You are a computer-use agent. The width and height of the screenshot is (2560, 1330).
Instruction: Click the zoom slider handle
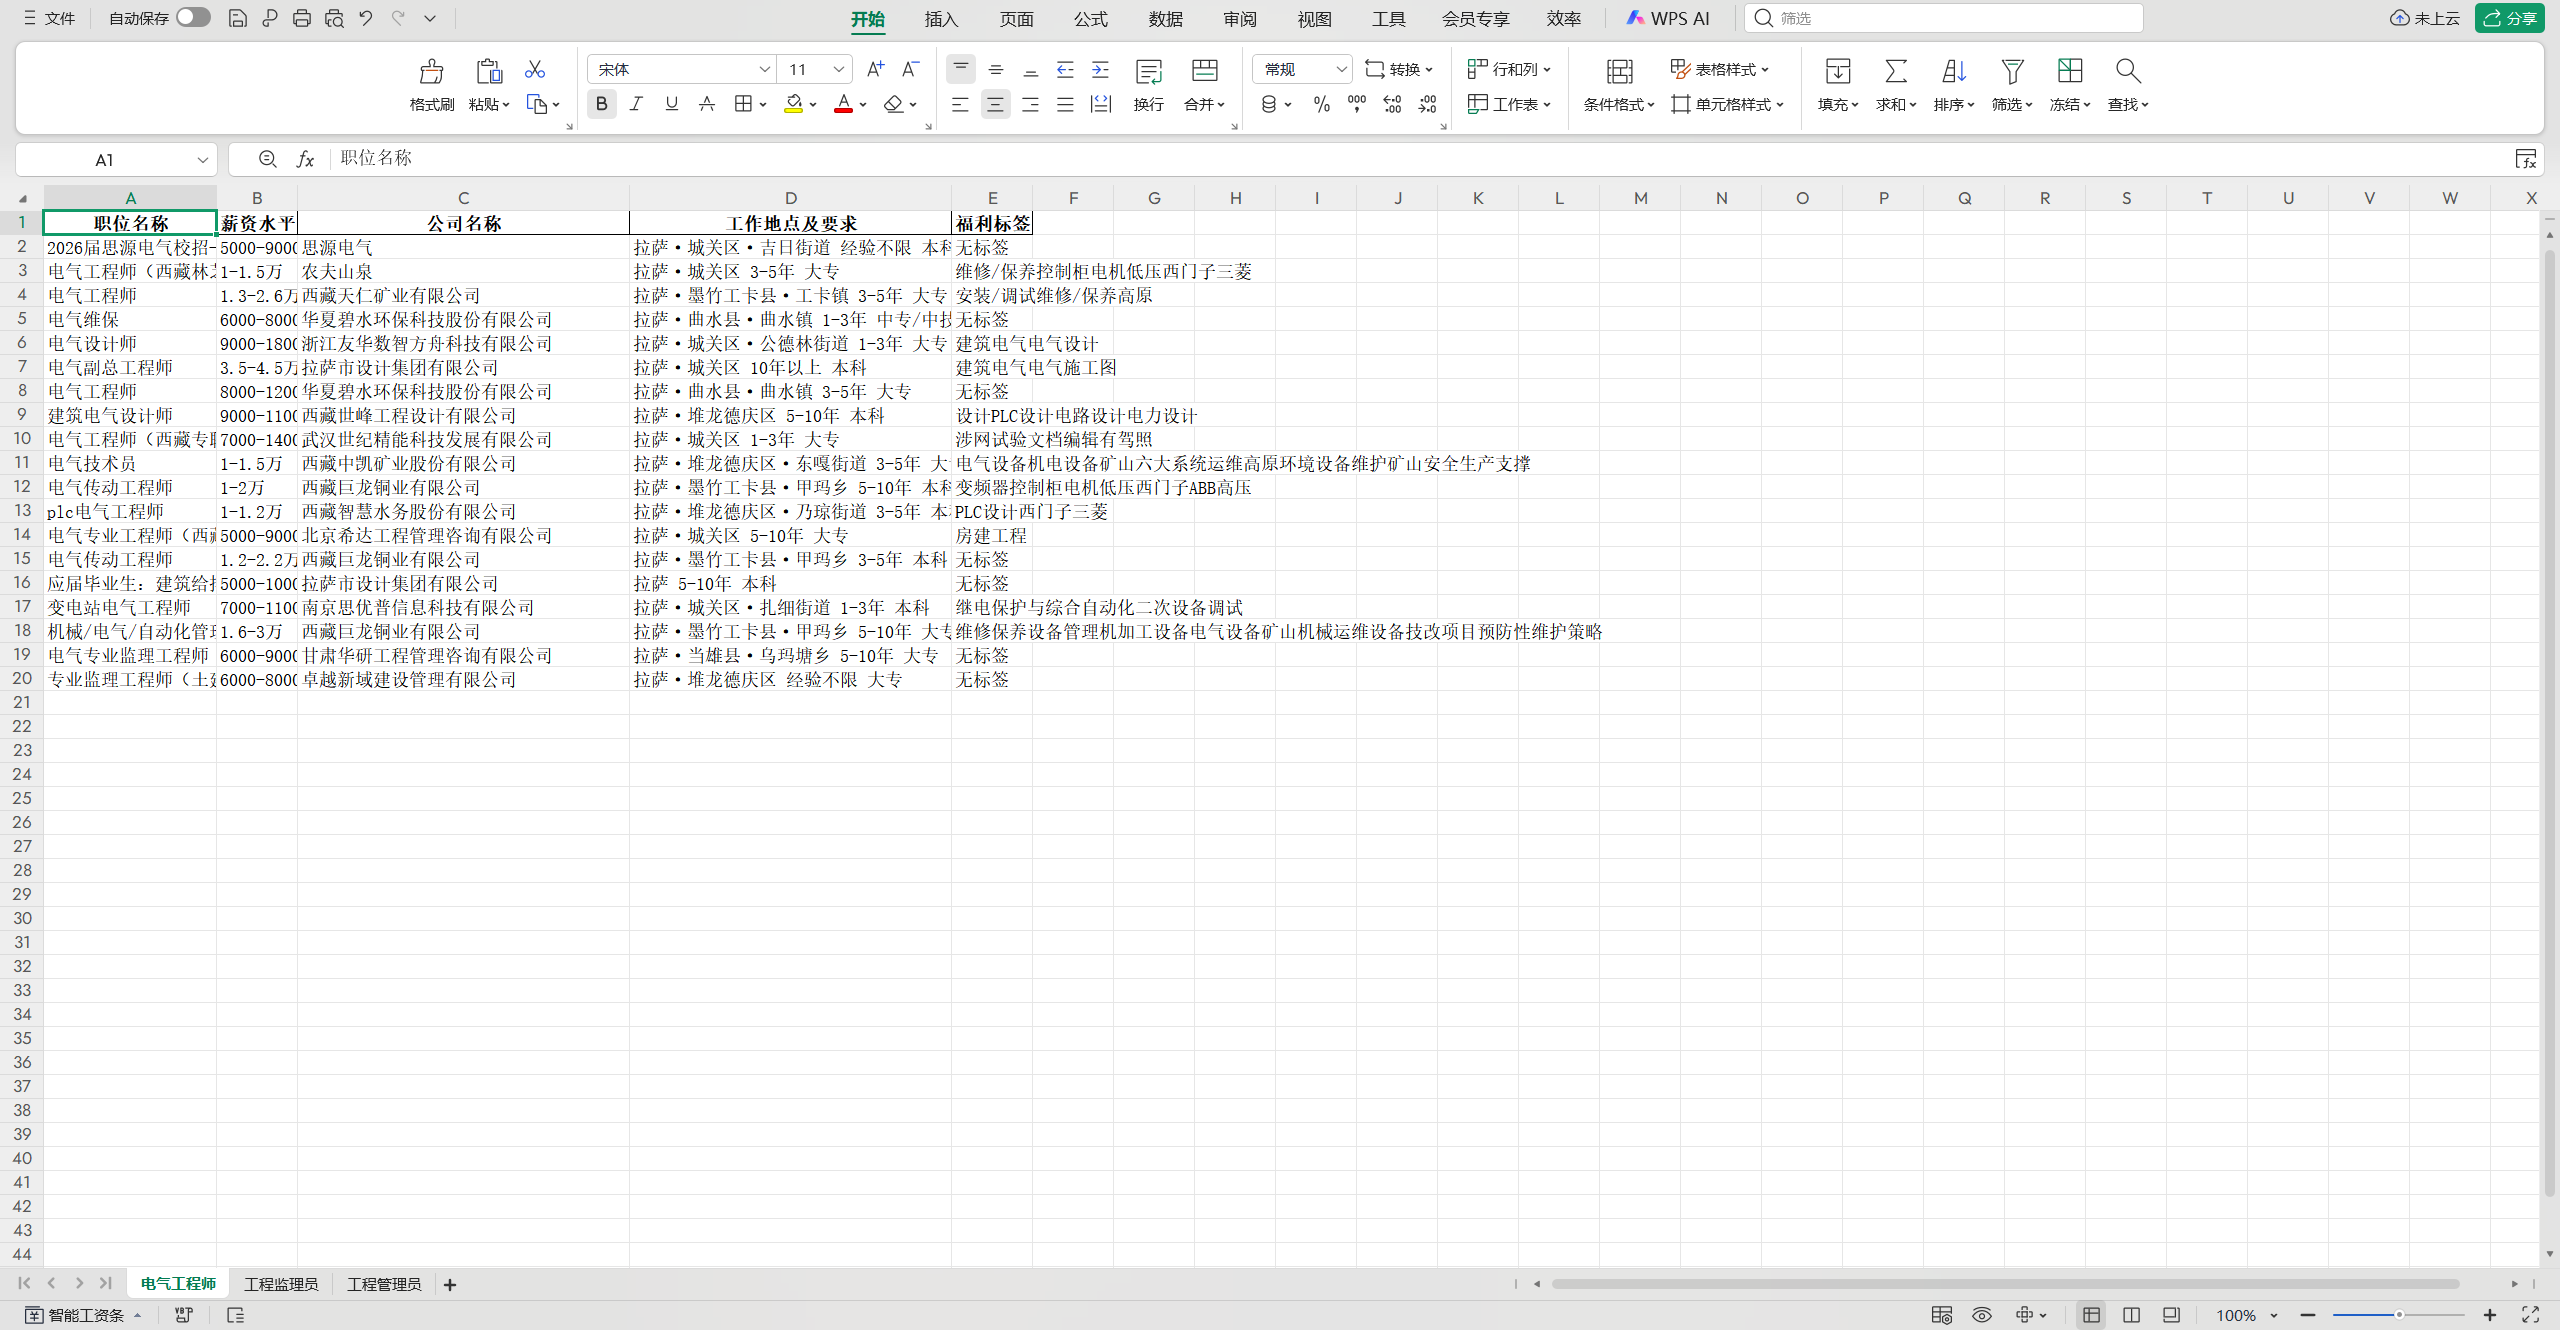pyautogui.click(x=2398, y=1315)
